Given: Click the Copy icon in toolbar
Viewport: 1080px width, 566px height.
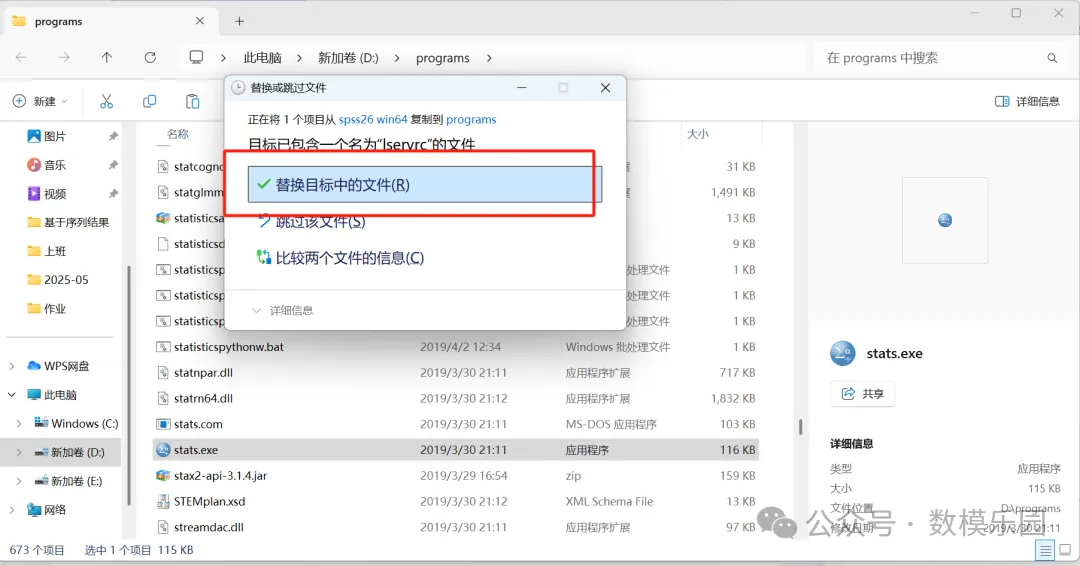Looking at the screenshot, I should 149,101.
